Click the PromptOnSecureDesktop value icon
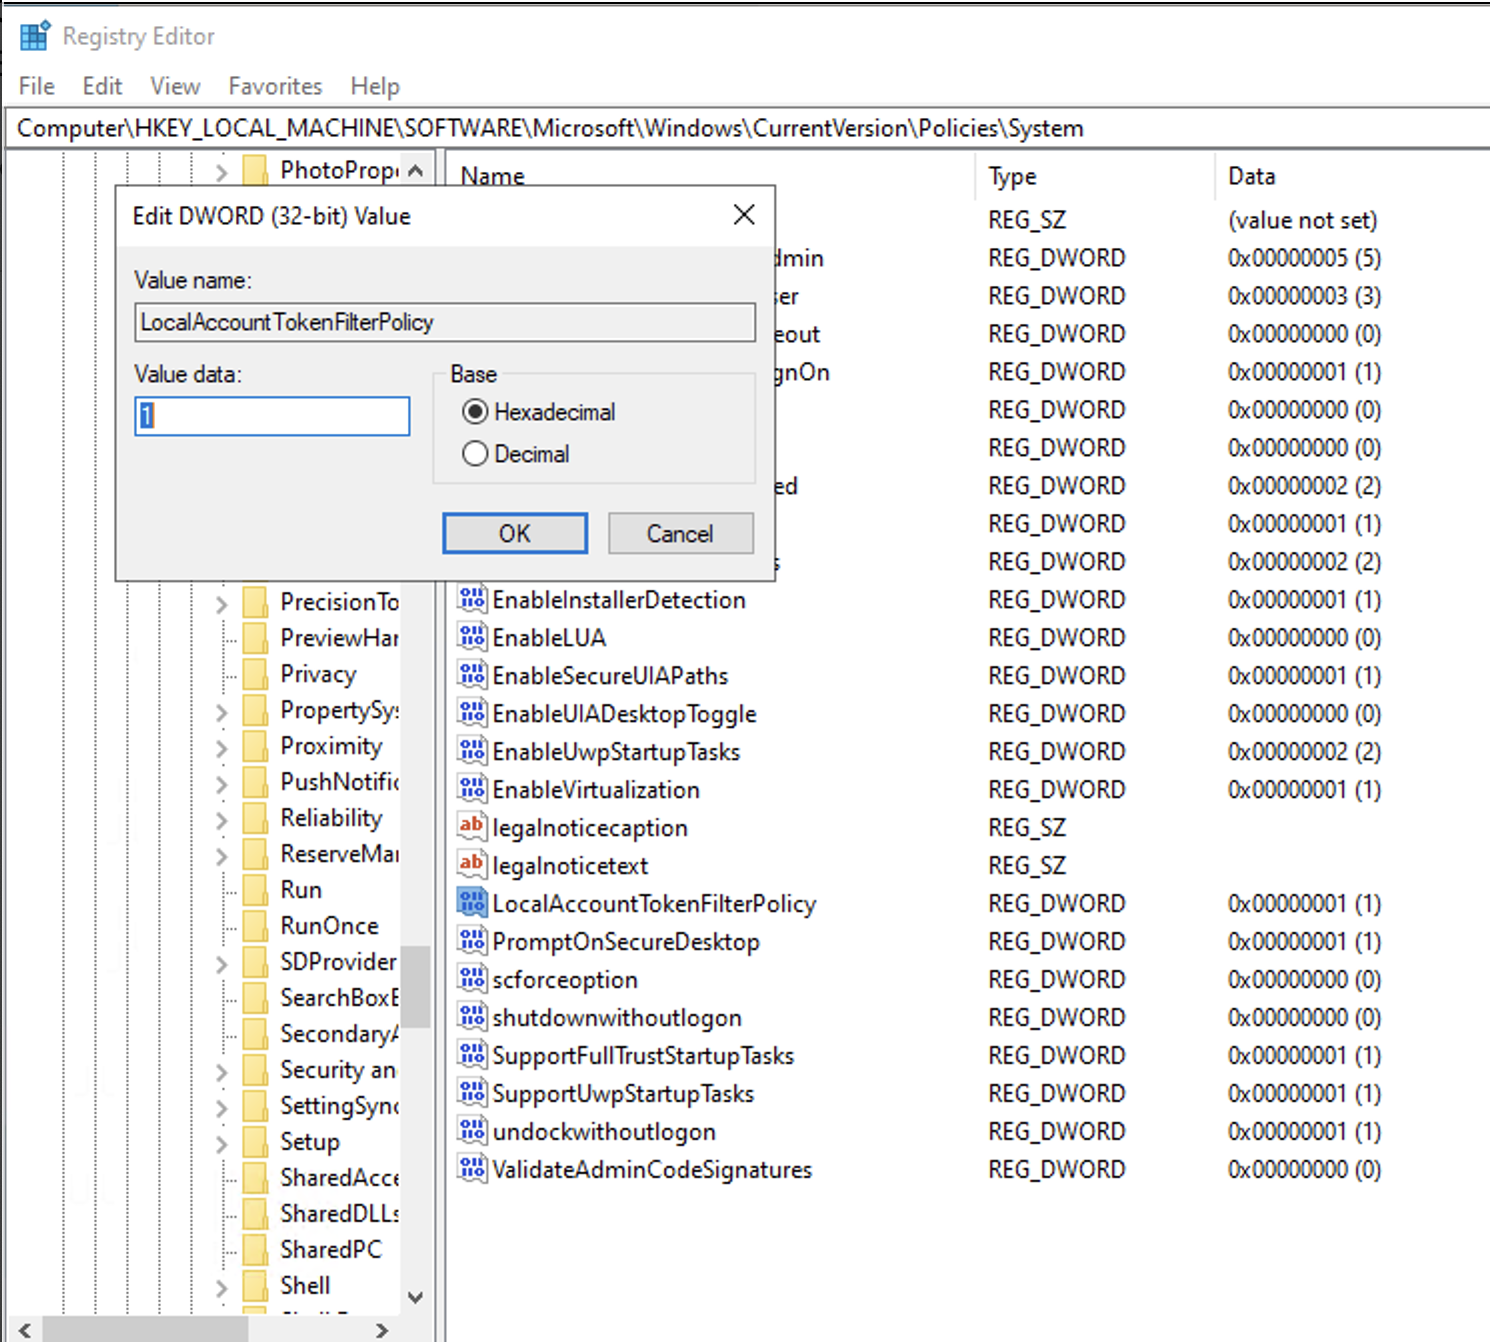The image size is (1490, 1342). [x=472, y=941]
